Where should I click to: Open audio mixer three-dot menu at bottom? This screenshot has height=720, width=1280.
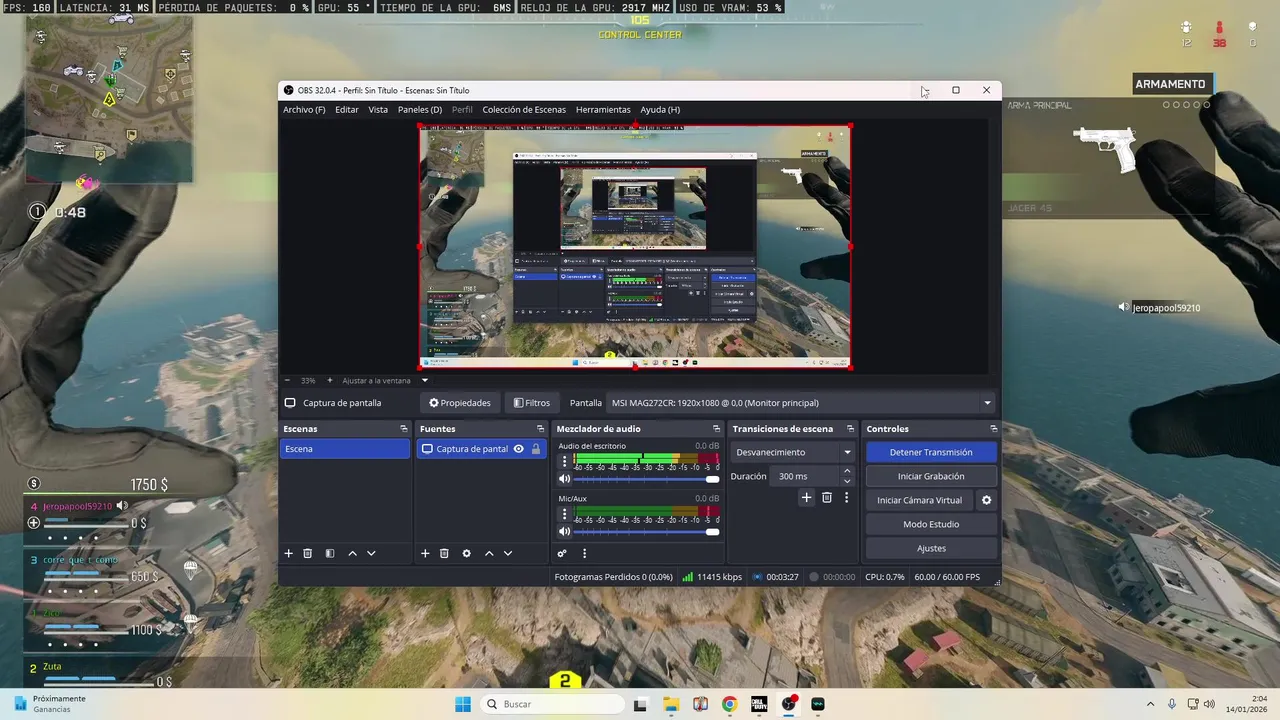[x=585, y=553]
